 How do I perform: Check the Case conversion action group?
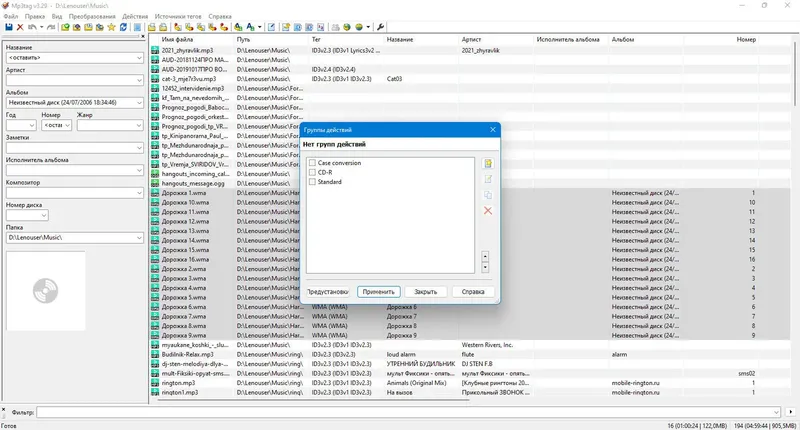click(x=312, y=163)
